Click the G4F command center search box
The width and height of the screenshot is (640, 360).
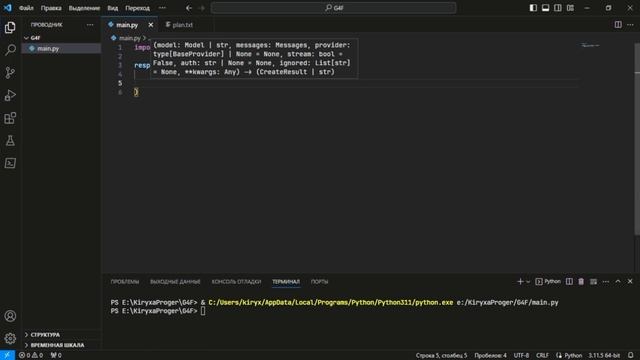pyautogui.click(x=333, y=8)
